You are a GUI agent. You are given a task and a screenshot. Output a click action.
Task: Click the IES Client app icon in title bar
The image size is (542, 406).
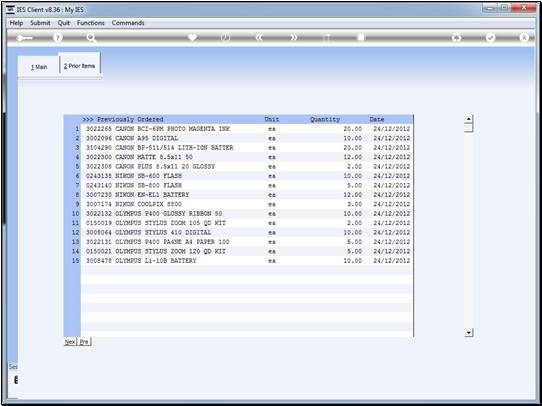pyautogui.click(x=10, y=10)
